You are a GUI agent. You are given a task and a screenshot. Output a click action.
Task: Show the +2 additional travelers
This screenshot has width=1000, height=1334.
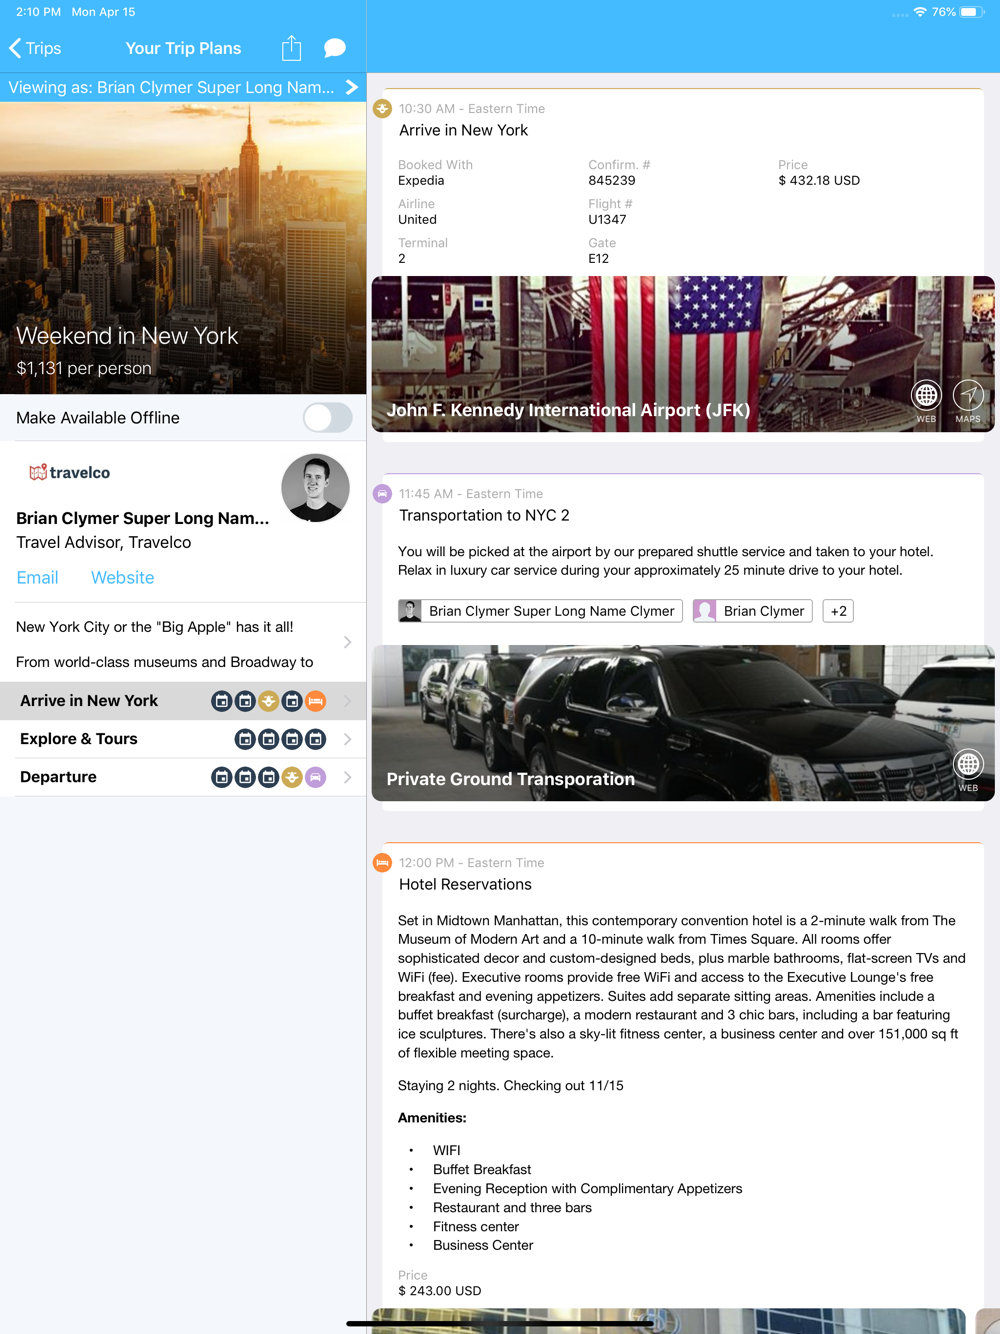point(838,611)
